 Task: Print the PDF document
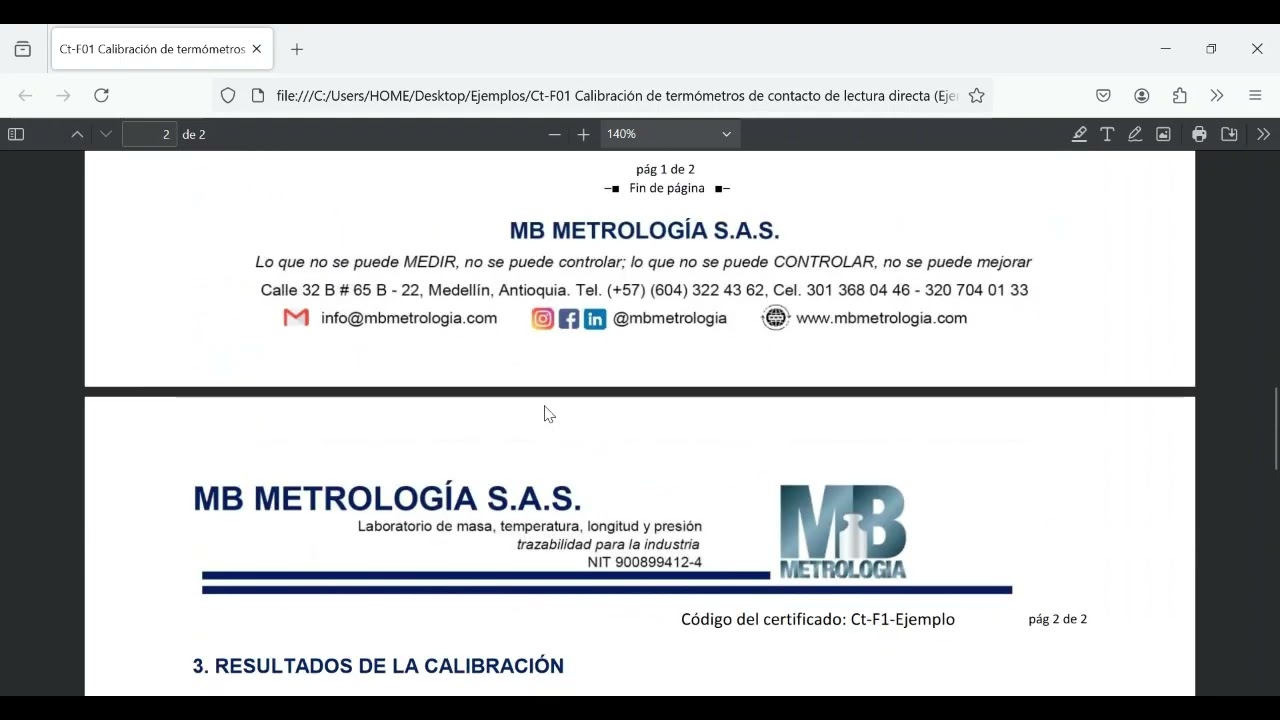coord(1199,134)
